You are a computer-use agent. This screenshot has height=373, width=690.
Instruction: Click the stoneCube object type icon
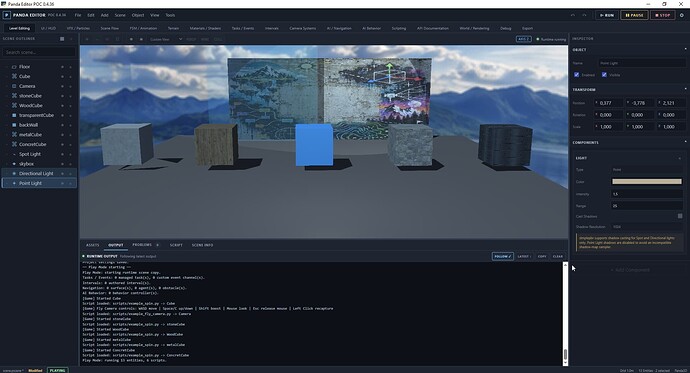coord(14,96)
